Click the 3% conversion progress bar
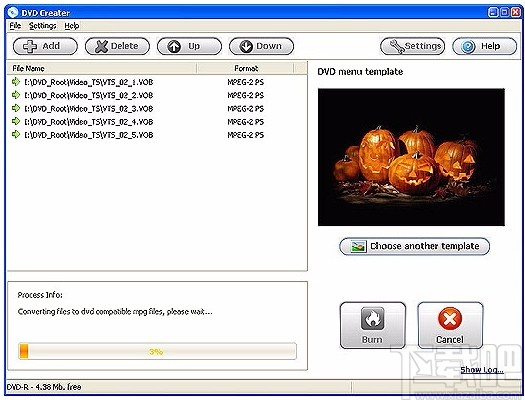The width and height of the screenshot is (525, 400). point(157,351)
